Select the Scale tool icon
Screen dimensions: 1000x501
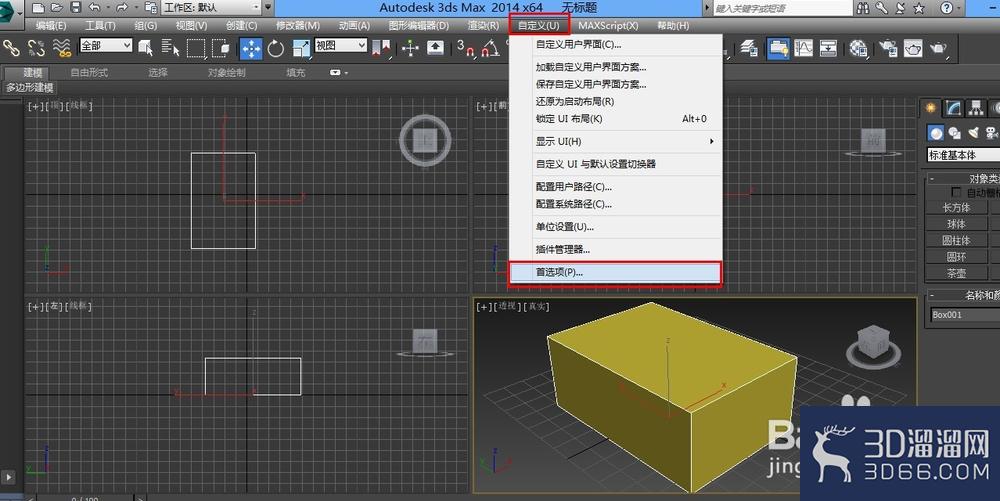(300, 48)
